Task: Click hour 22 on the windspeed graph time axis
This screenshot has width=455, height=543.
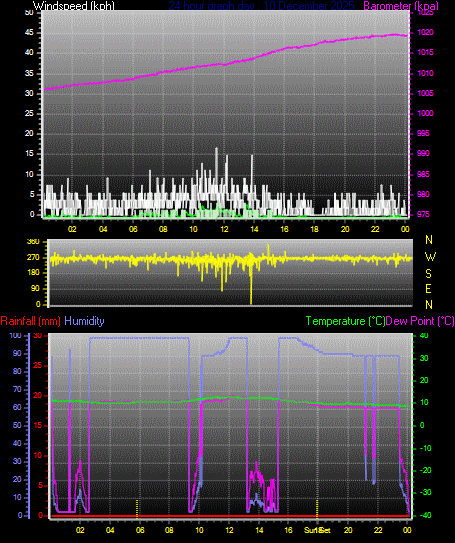Action: click(375, 229)
